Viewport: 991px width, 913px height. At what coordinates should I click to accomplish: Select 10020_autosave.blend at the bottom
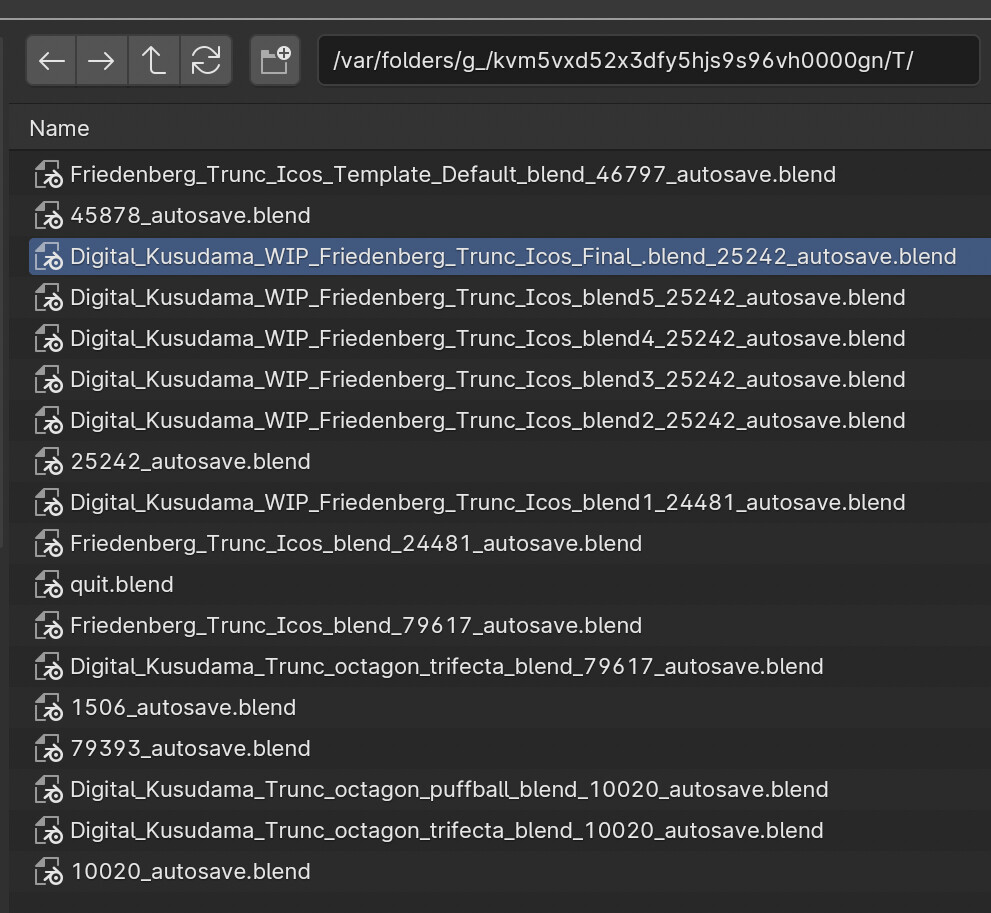click(x=190, y=871)
